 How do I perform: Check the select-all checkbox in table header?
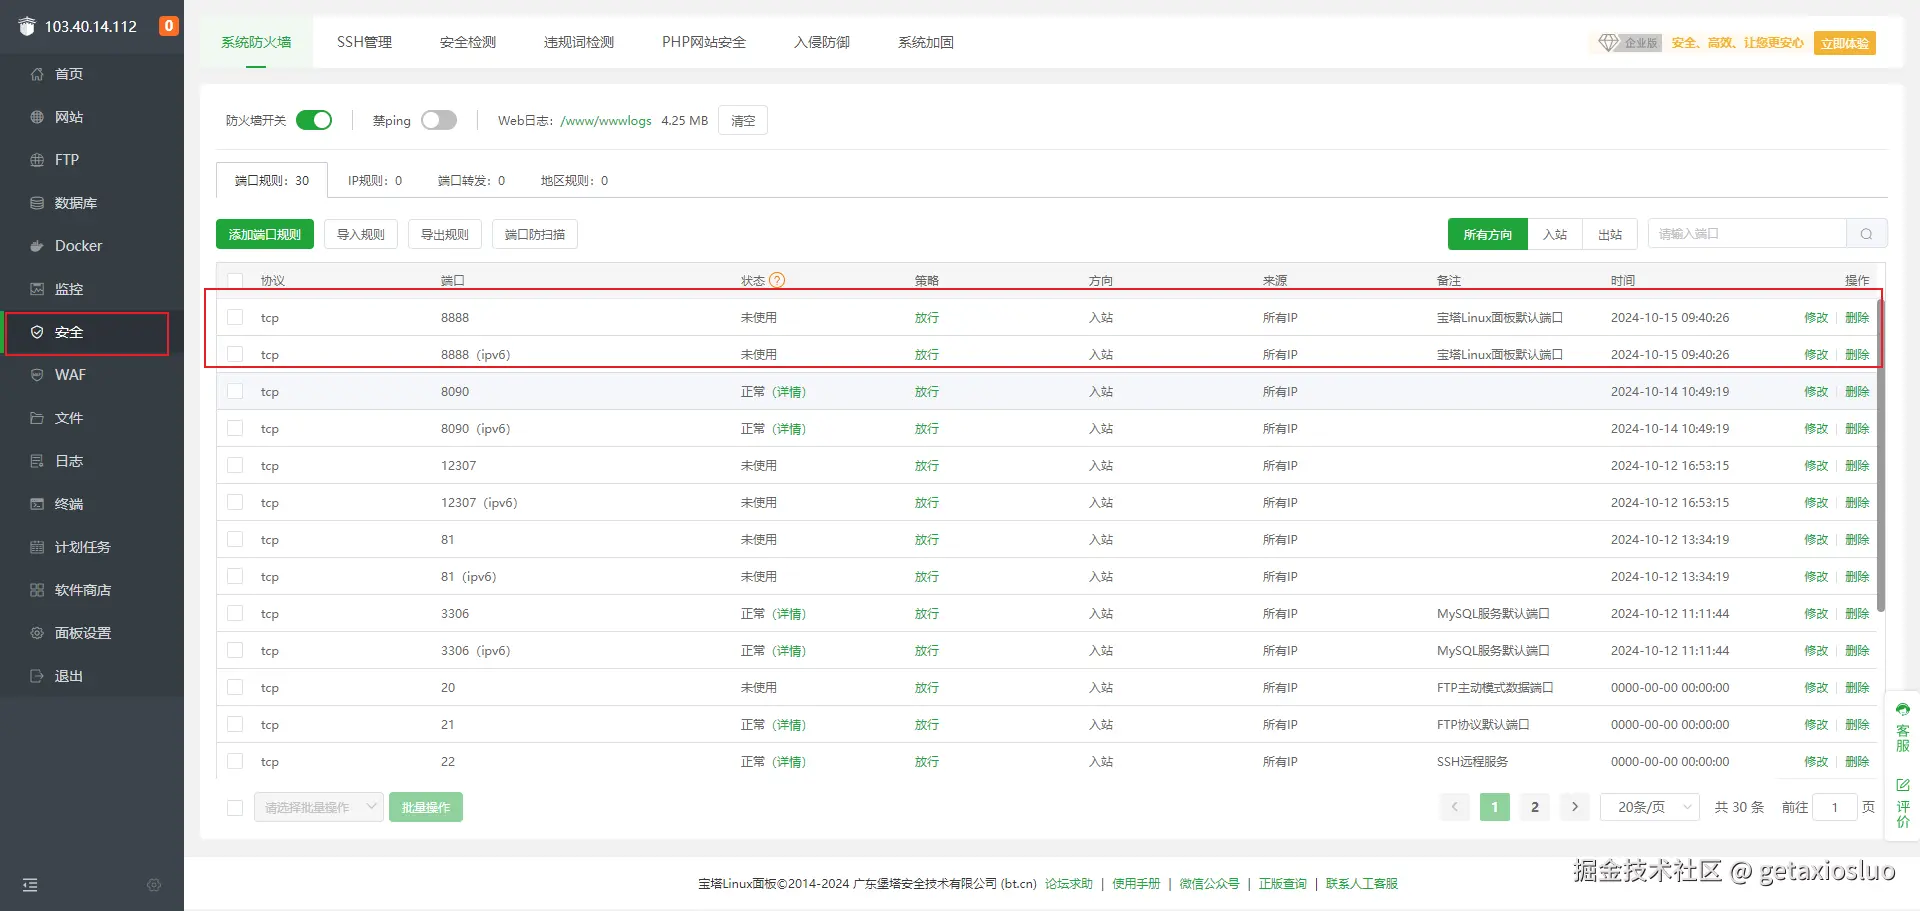coord(235,281)
